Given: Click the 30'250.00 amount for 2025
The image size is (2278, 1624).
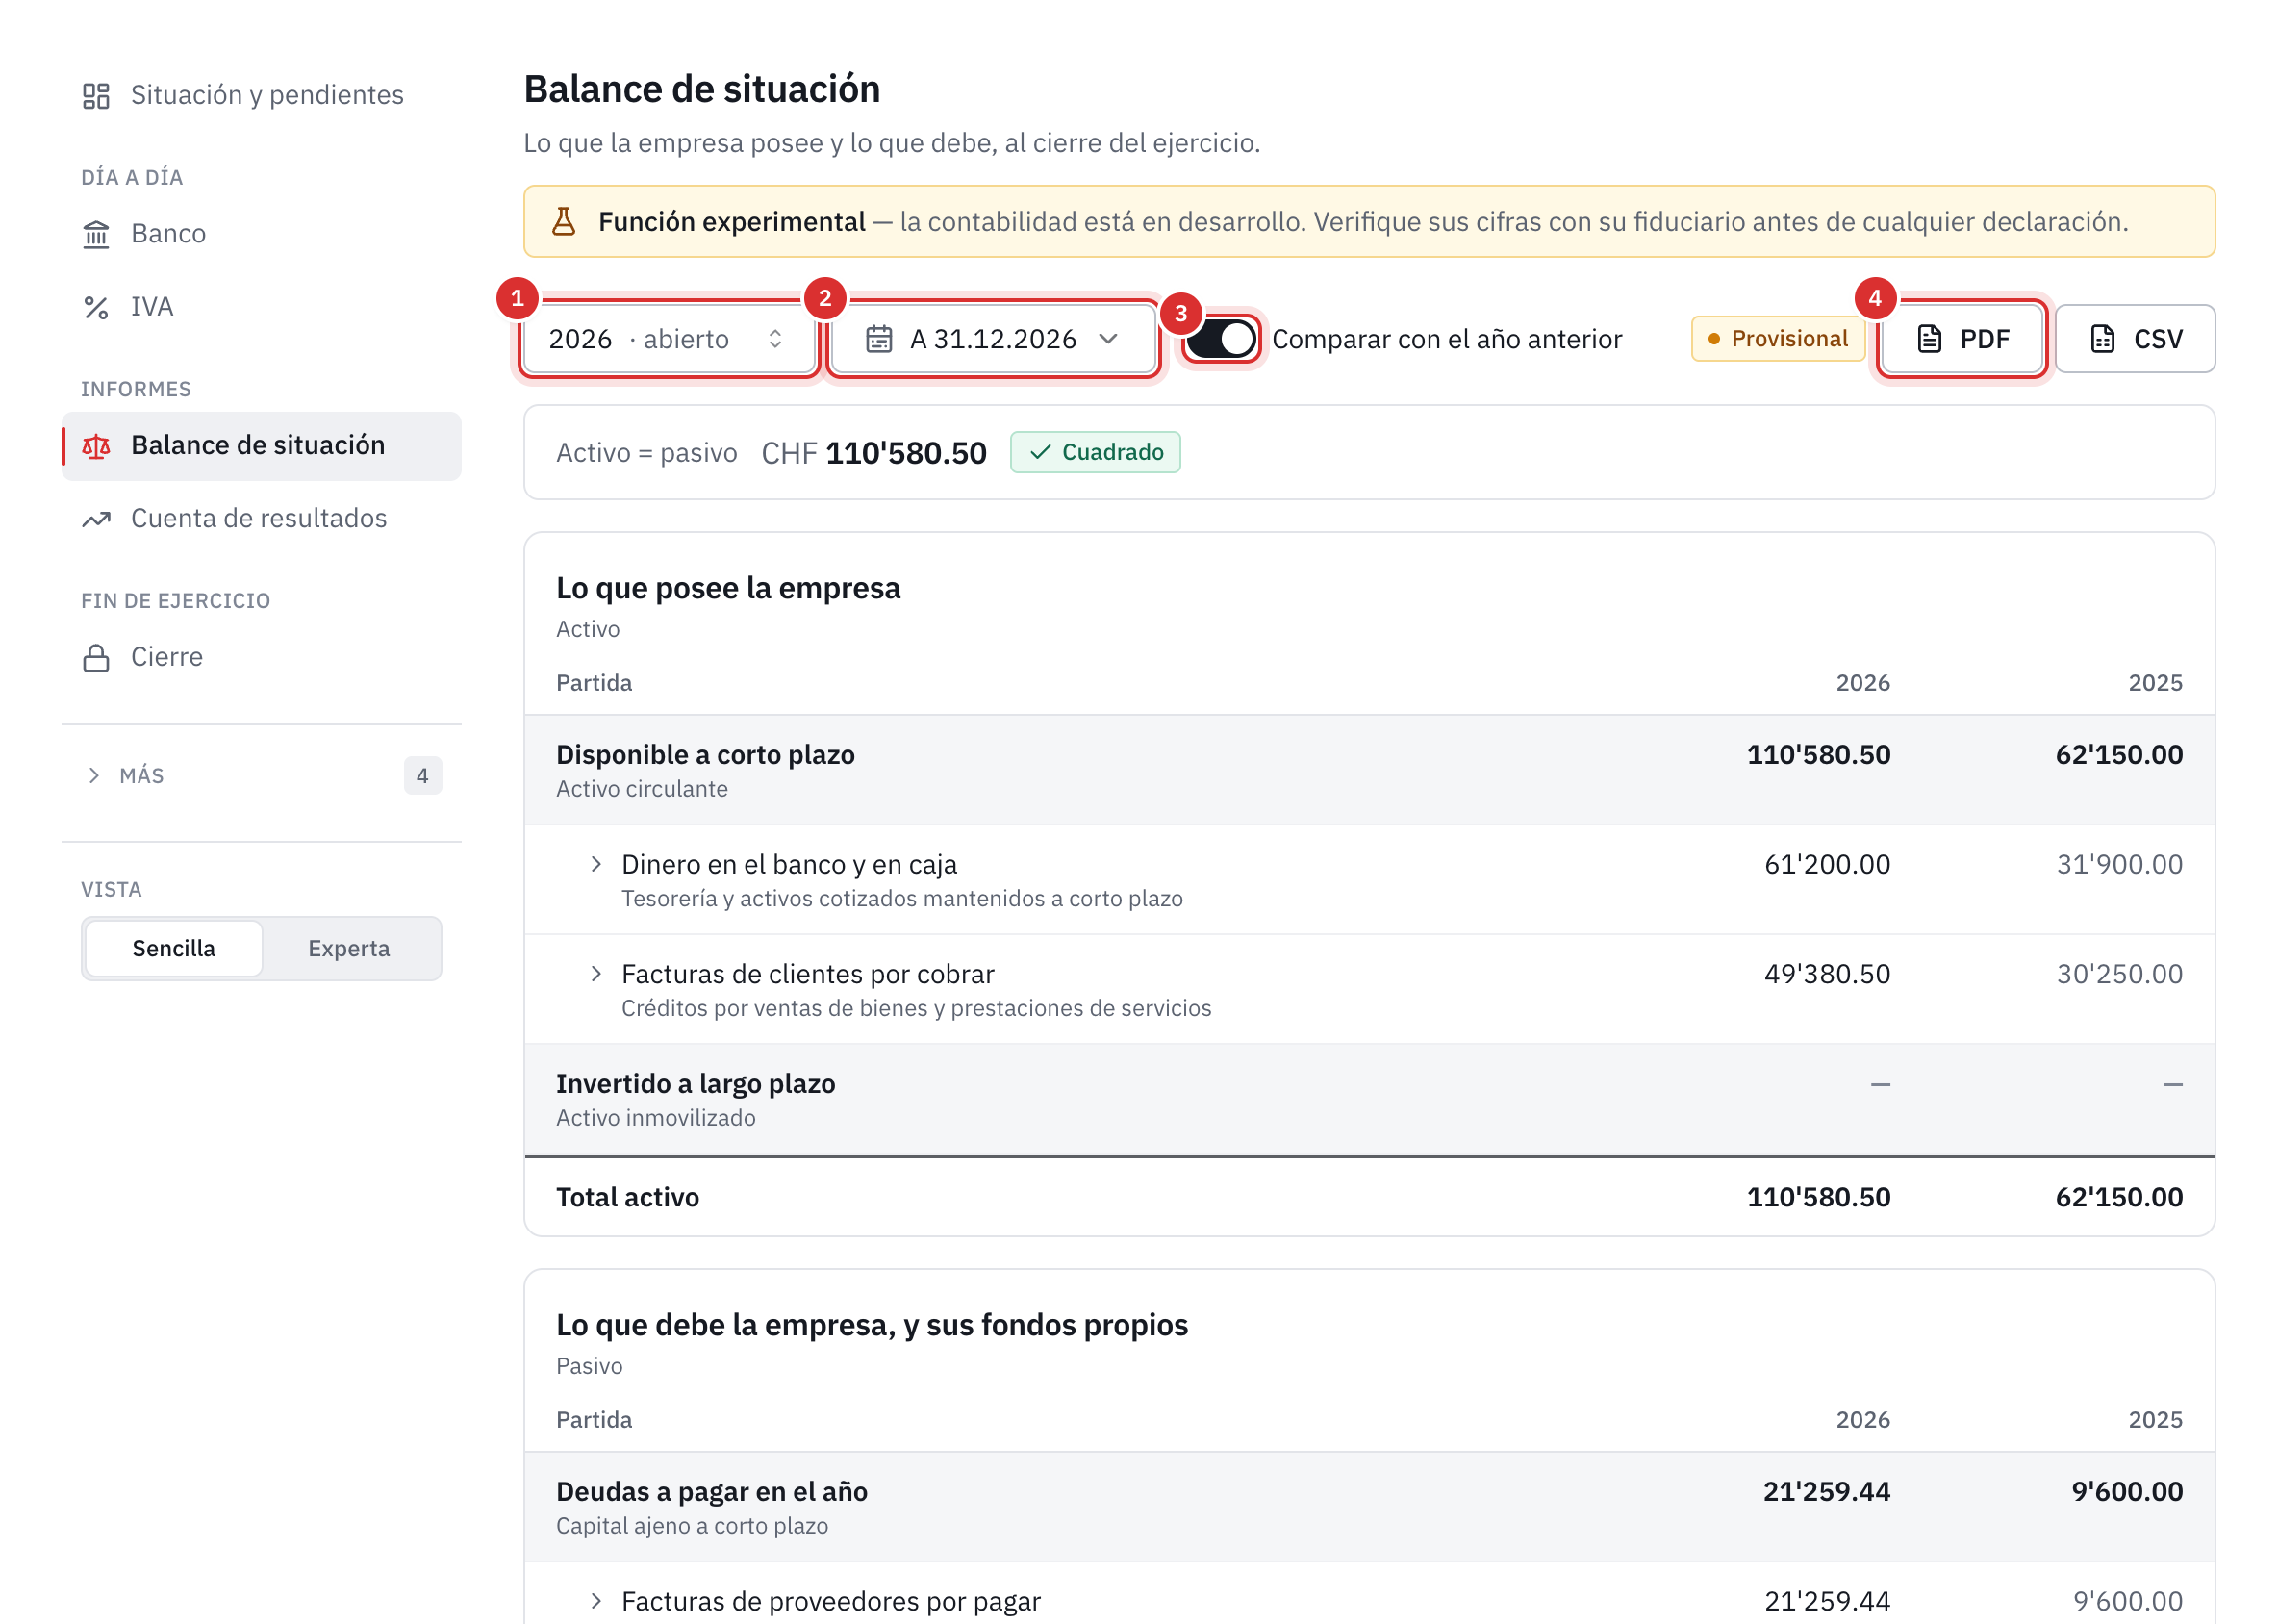Looking at the screenshot, I should 2119,974.
